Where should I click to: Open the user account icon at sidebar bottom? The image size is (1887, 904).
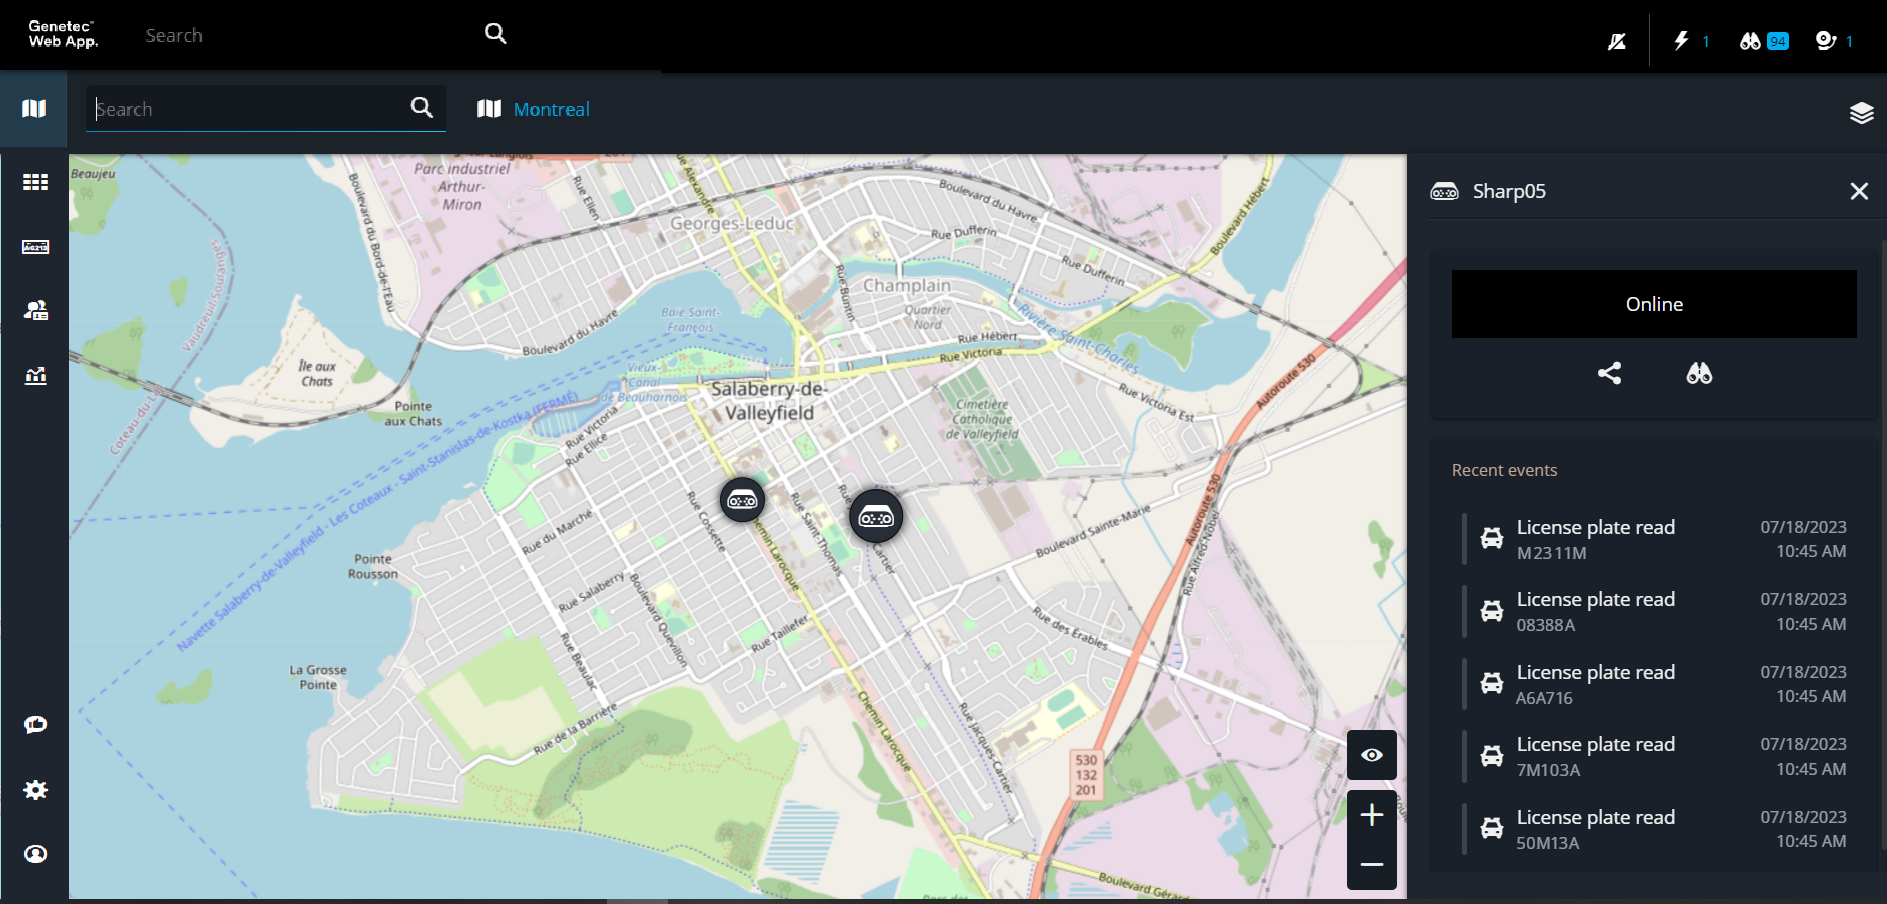tap(34, 853)
